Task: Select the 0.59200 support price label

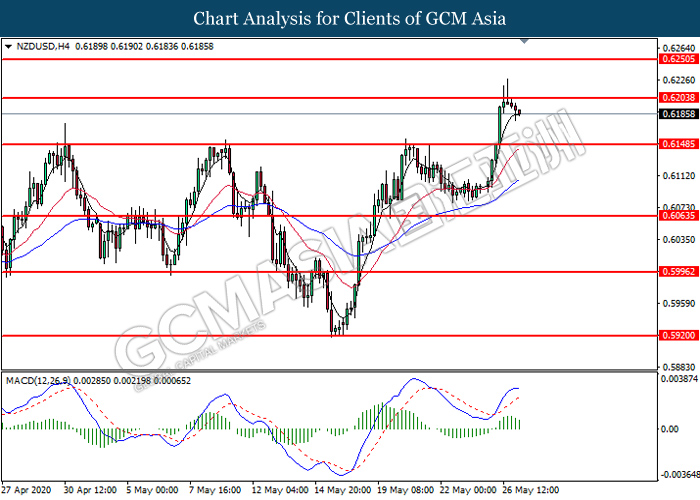Action: coord(679,335)
